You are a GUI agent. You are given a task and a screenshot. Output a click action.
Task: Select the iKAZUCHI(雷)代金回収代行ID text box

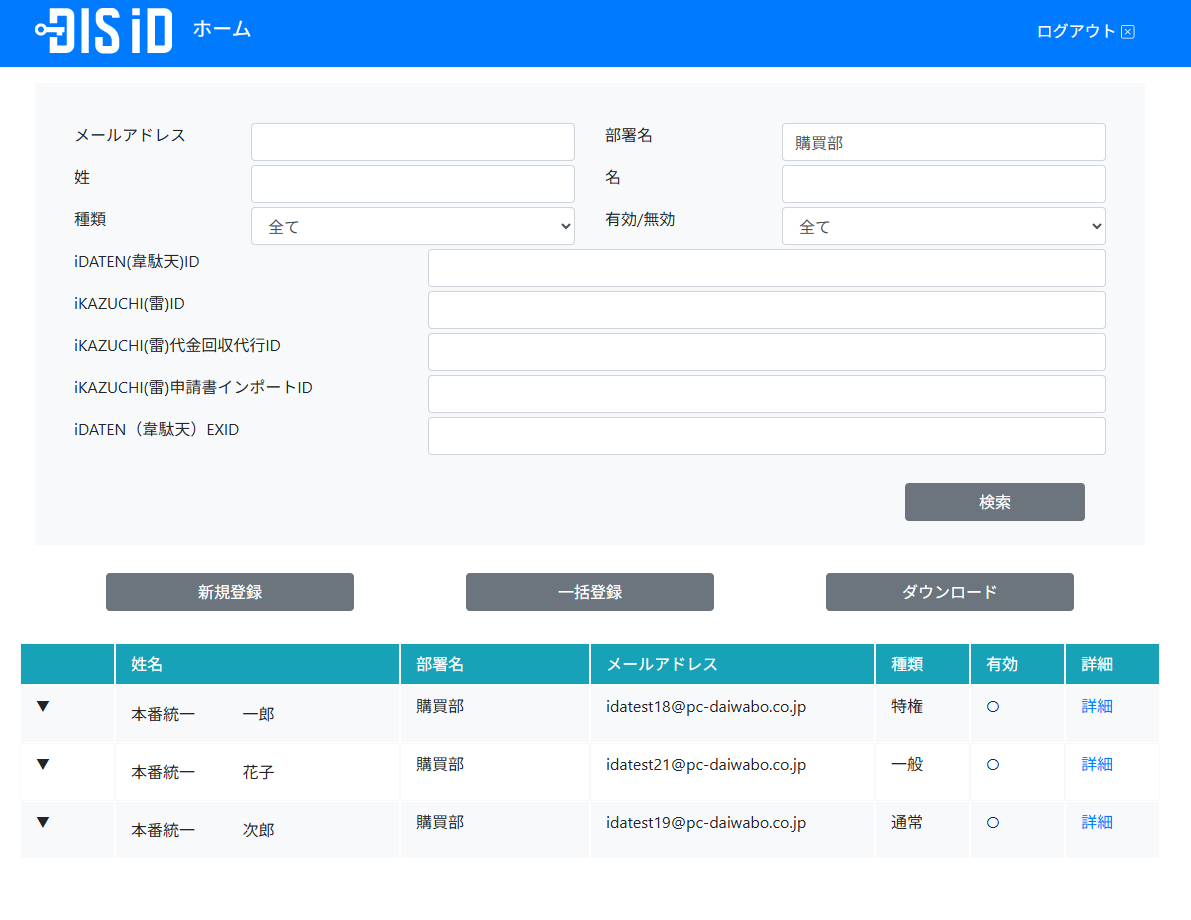tap(766, 352)
